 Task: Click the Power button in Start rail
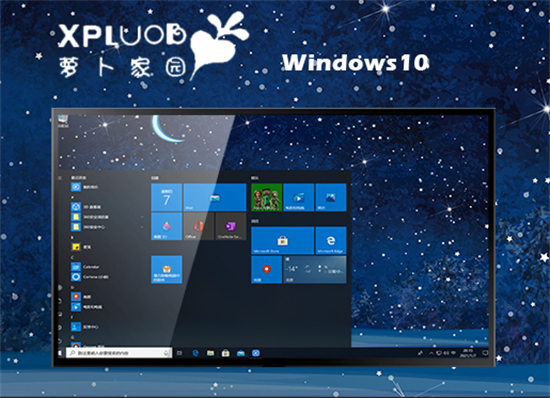coord(60,340)
